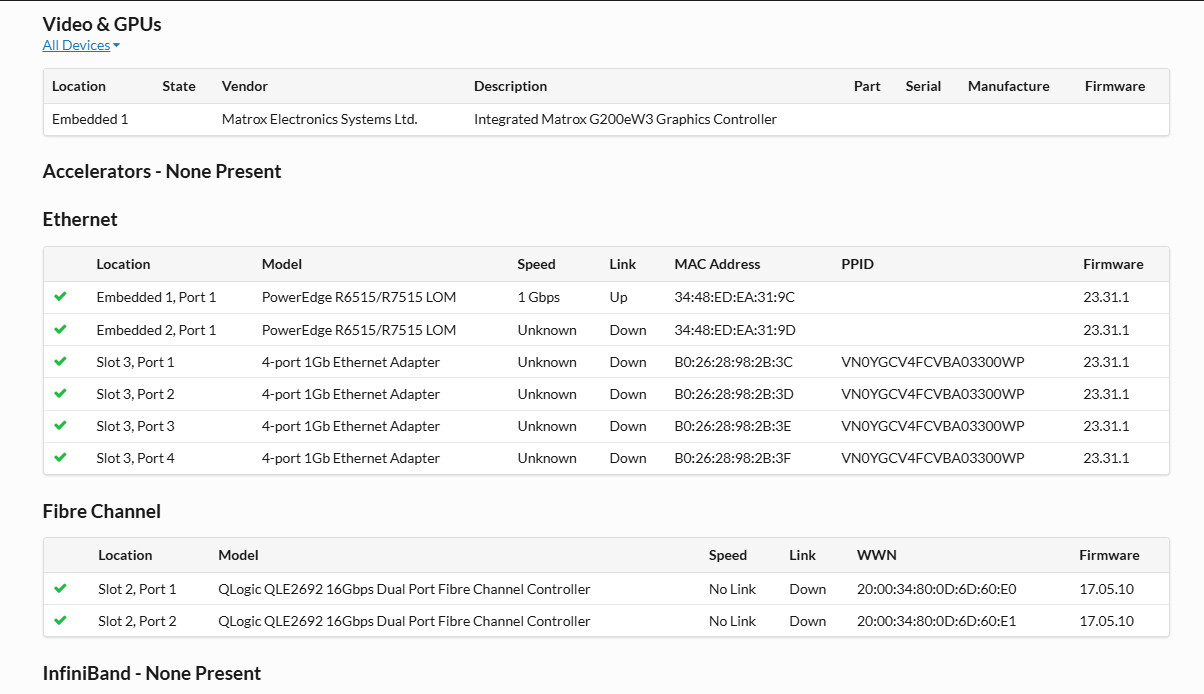The image size is (1204, 694).
Task: Click No Link speed in Slot 2, Port 2 row
Action: click(732, 620)
